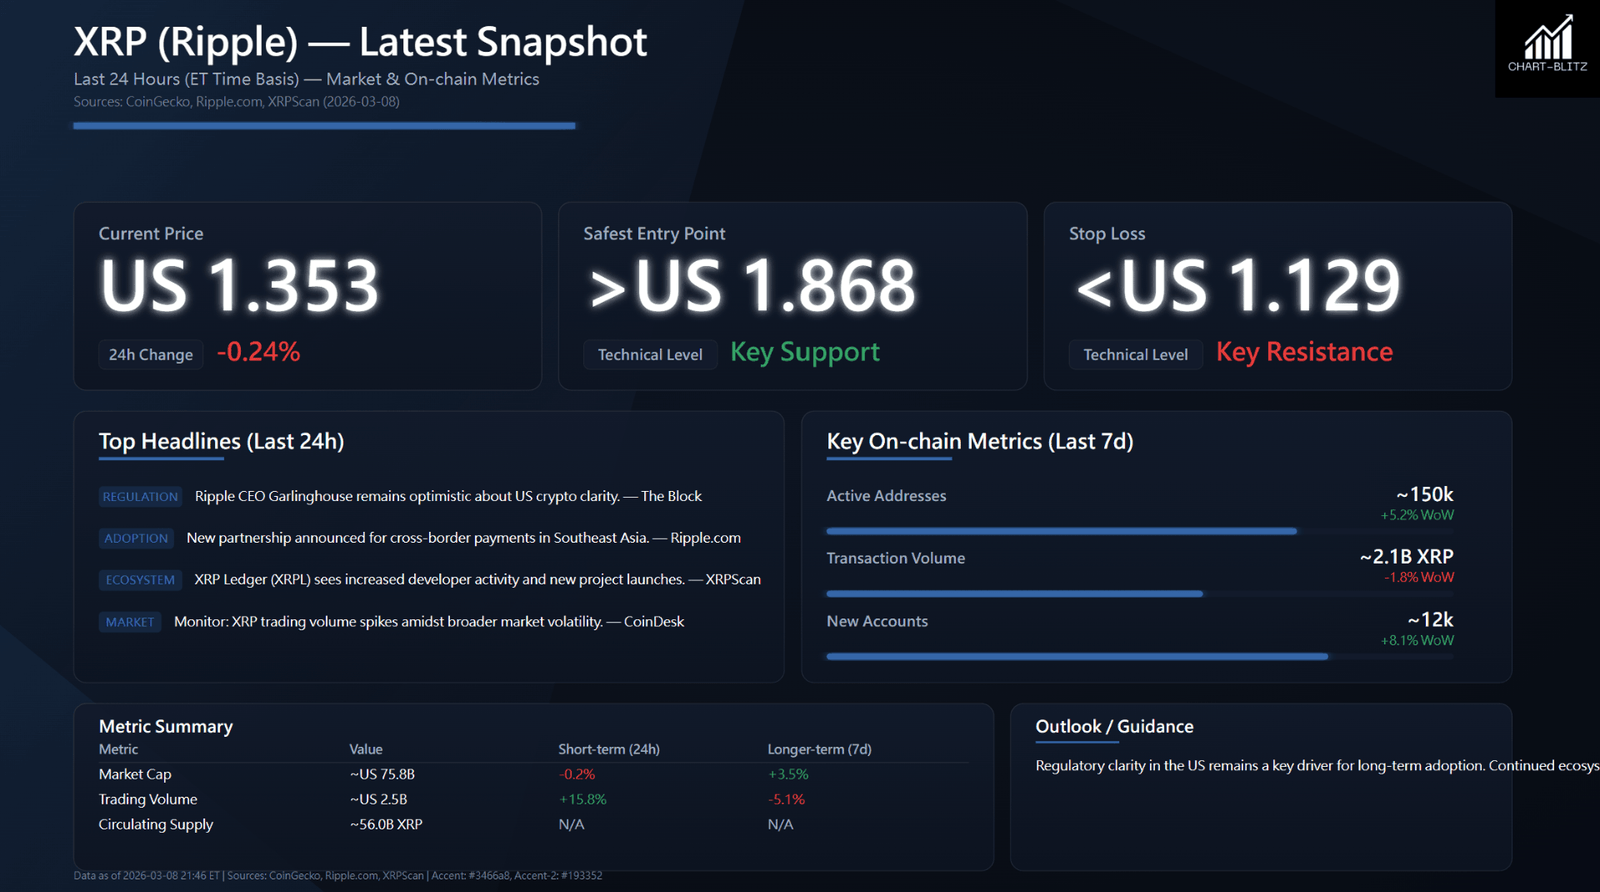Select the REGULATION headline tag
The height and width of the screenshot is (892, 1600).
(x=140, y=496)
